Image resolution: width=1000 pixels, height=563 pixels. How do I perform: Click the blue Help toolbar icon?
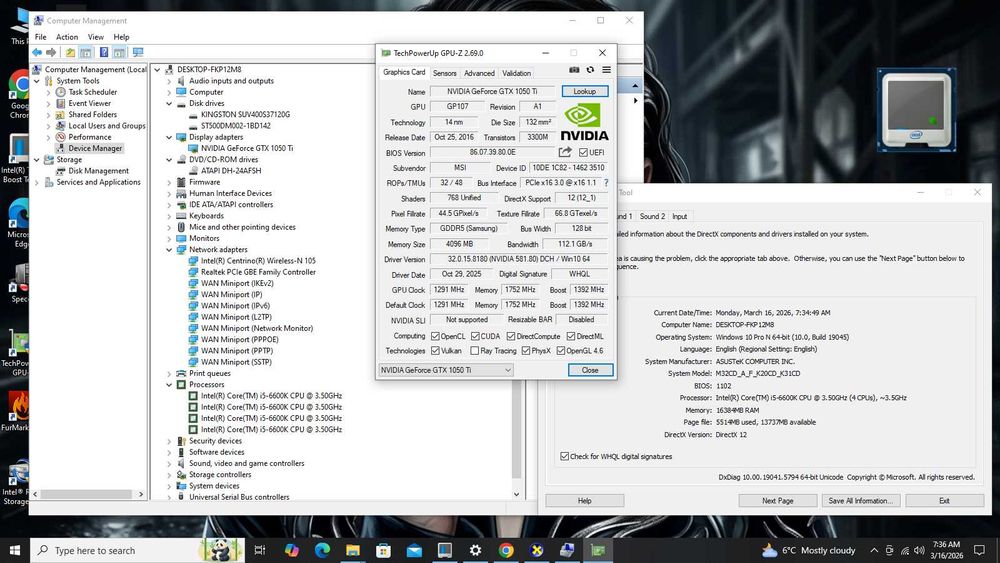click(103, 52)
